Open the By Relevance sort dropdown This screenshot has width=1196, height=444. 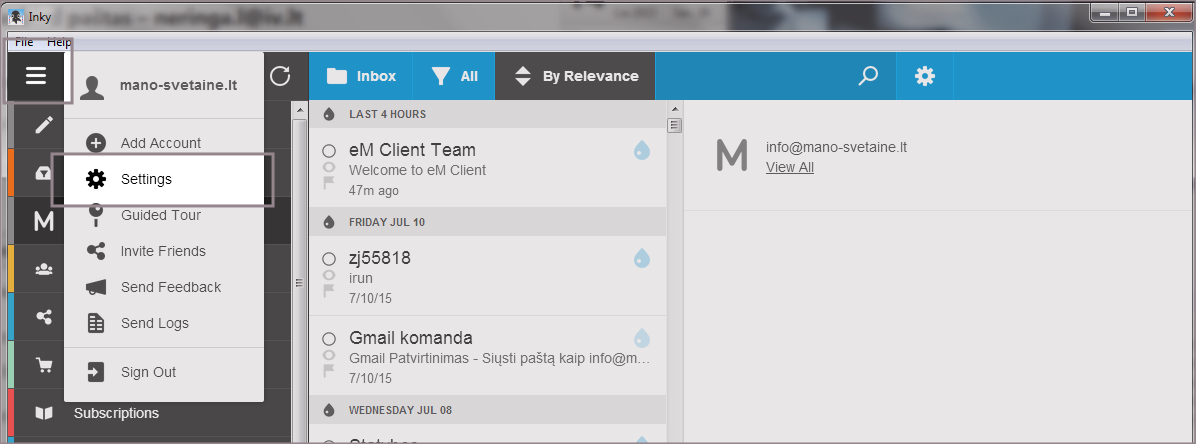click(575, 76)
